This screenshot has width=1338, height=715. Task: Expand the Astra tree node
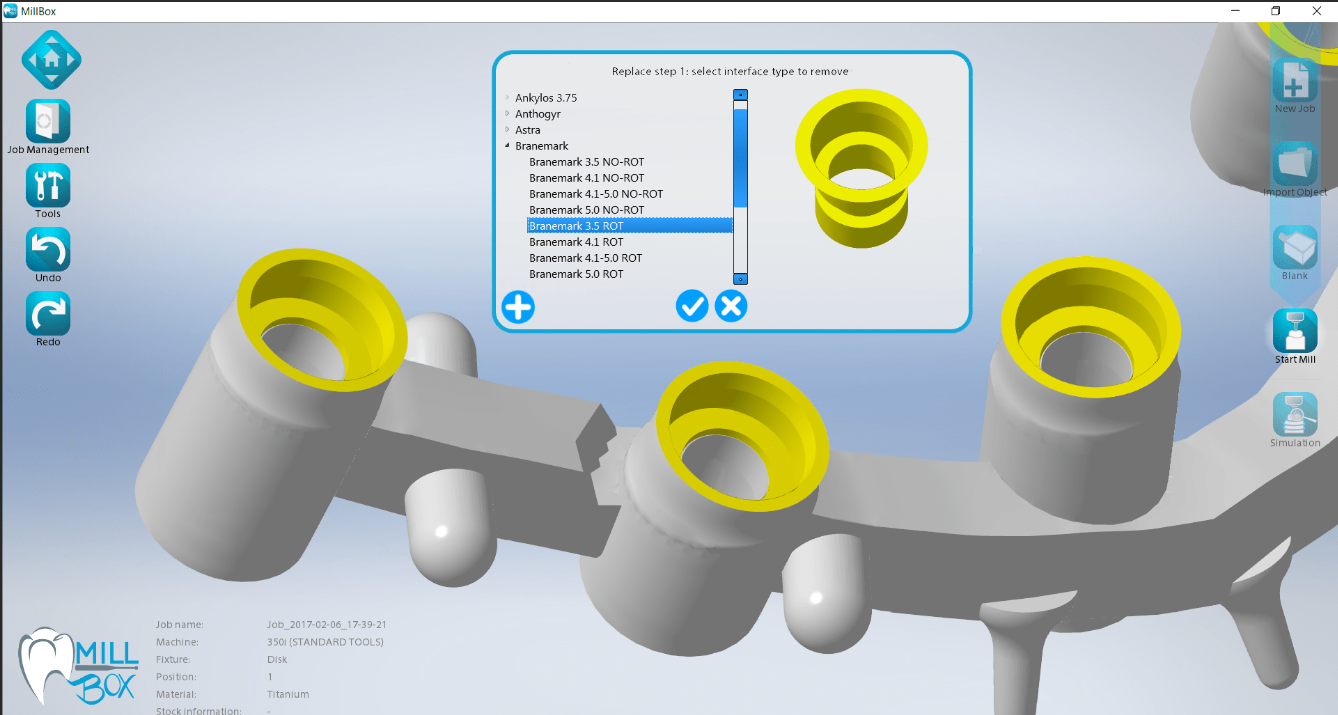point(508,130)
